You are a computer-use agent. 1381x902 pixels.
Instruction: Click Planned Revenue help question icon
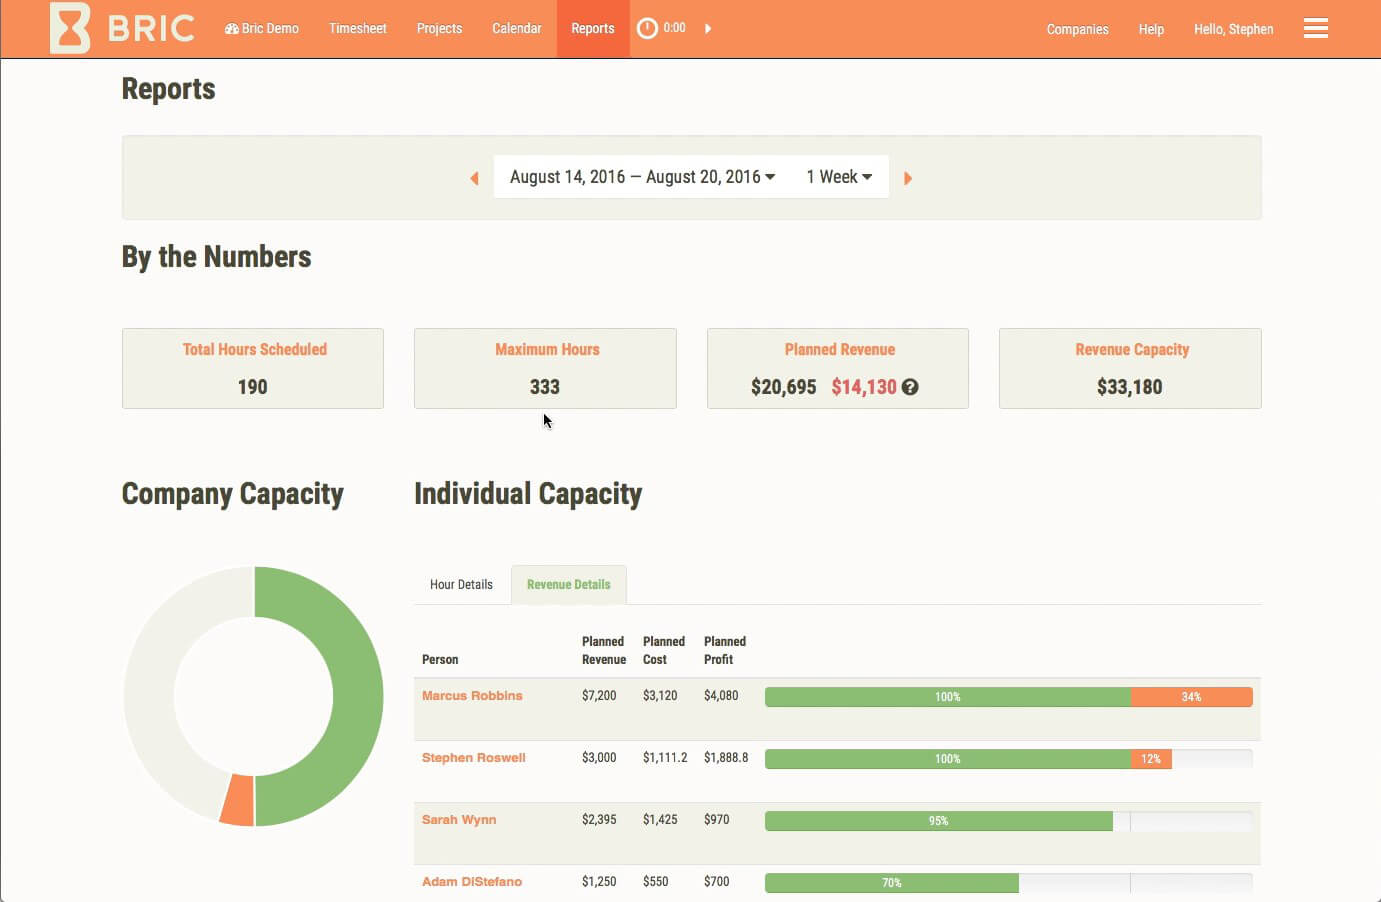(910, 387)
